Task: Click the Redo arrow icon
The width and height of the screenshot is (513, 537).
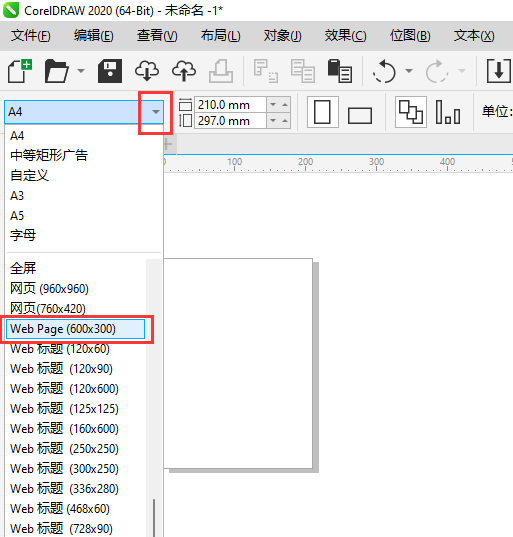Action: [x=437, y=71]
